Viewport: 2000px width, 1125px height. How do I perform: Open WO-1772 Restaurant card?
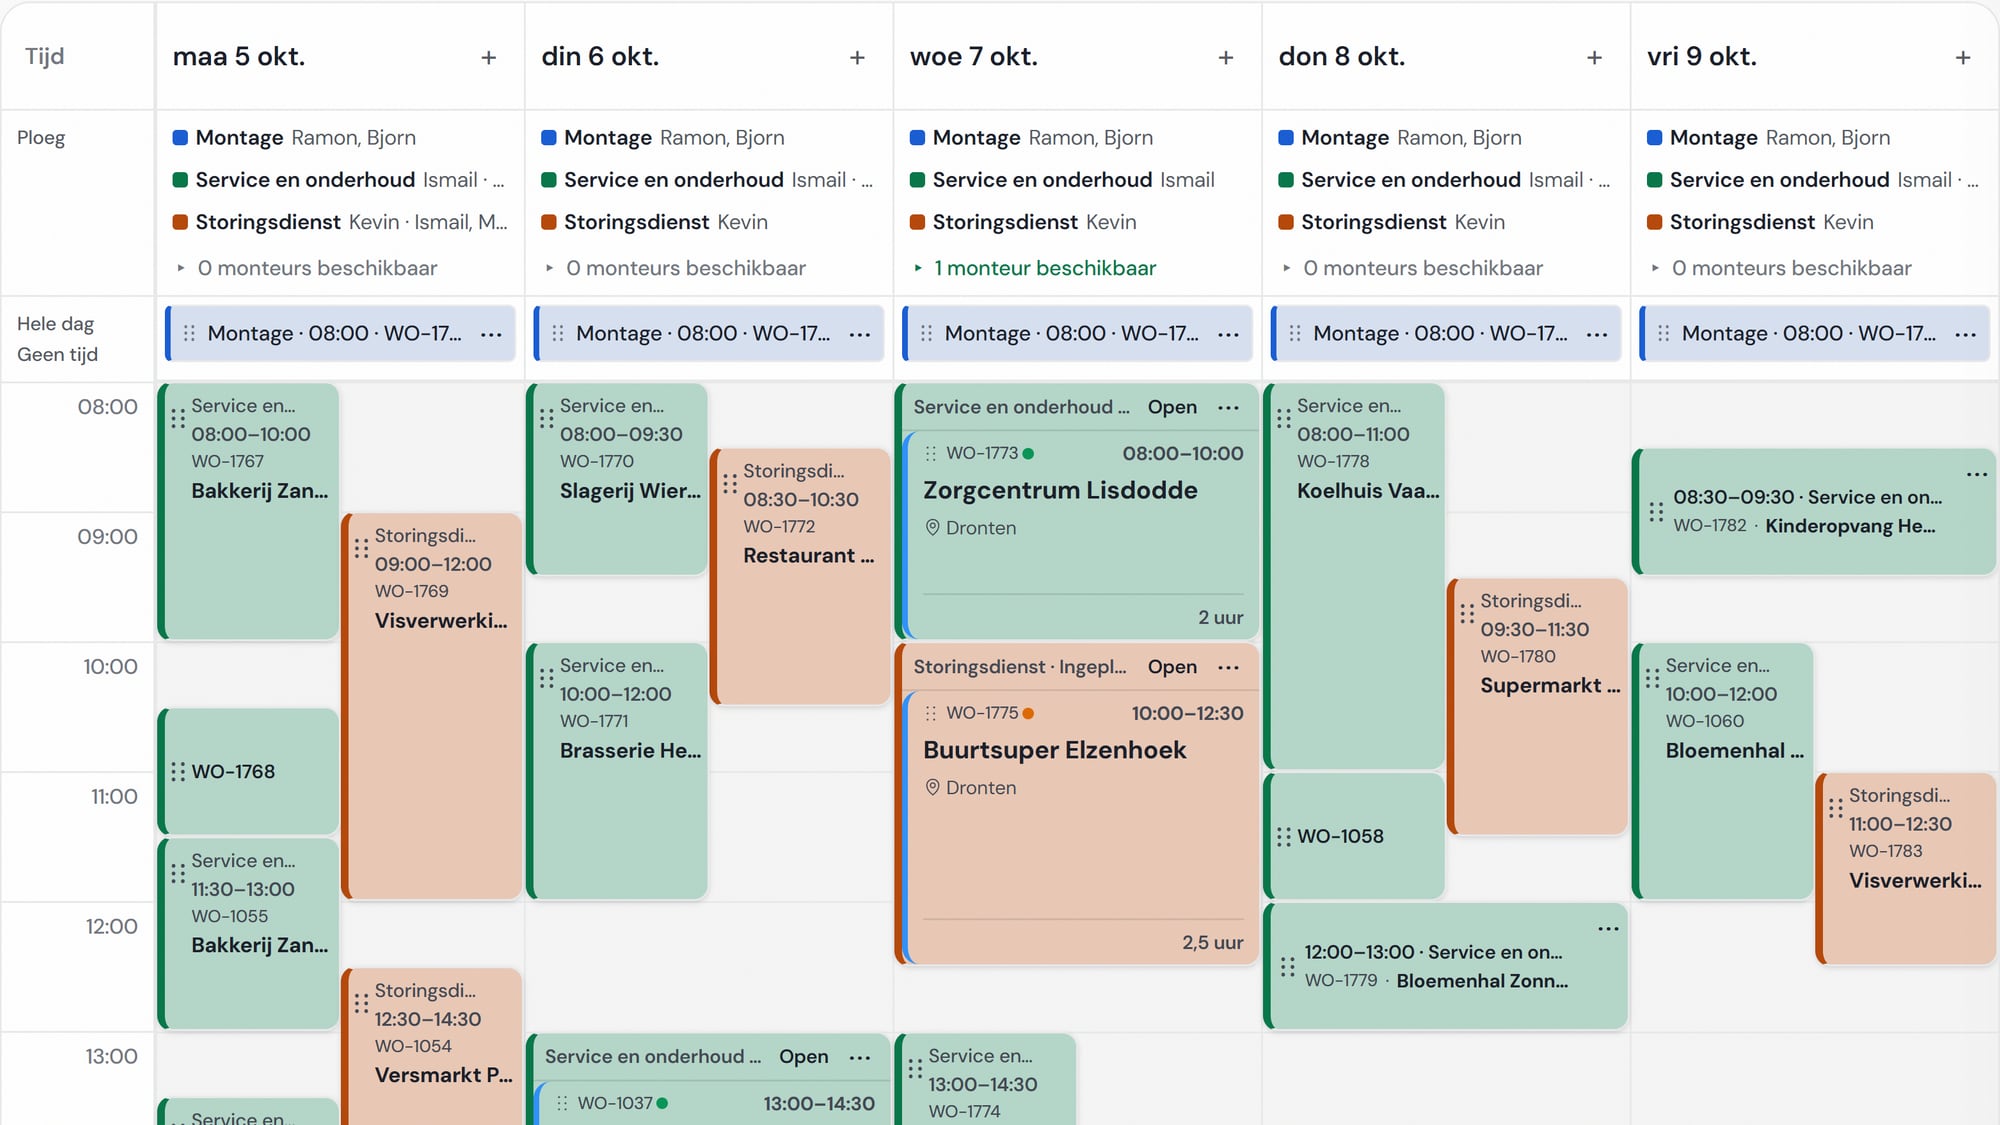point(800,576)
